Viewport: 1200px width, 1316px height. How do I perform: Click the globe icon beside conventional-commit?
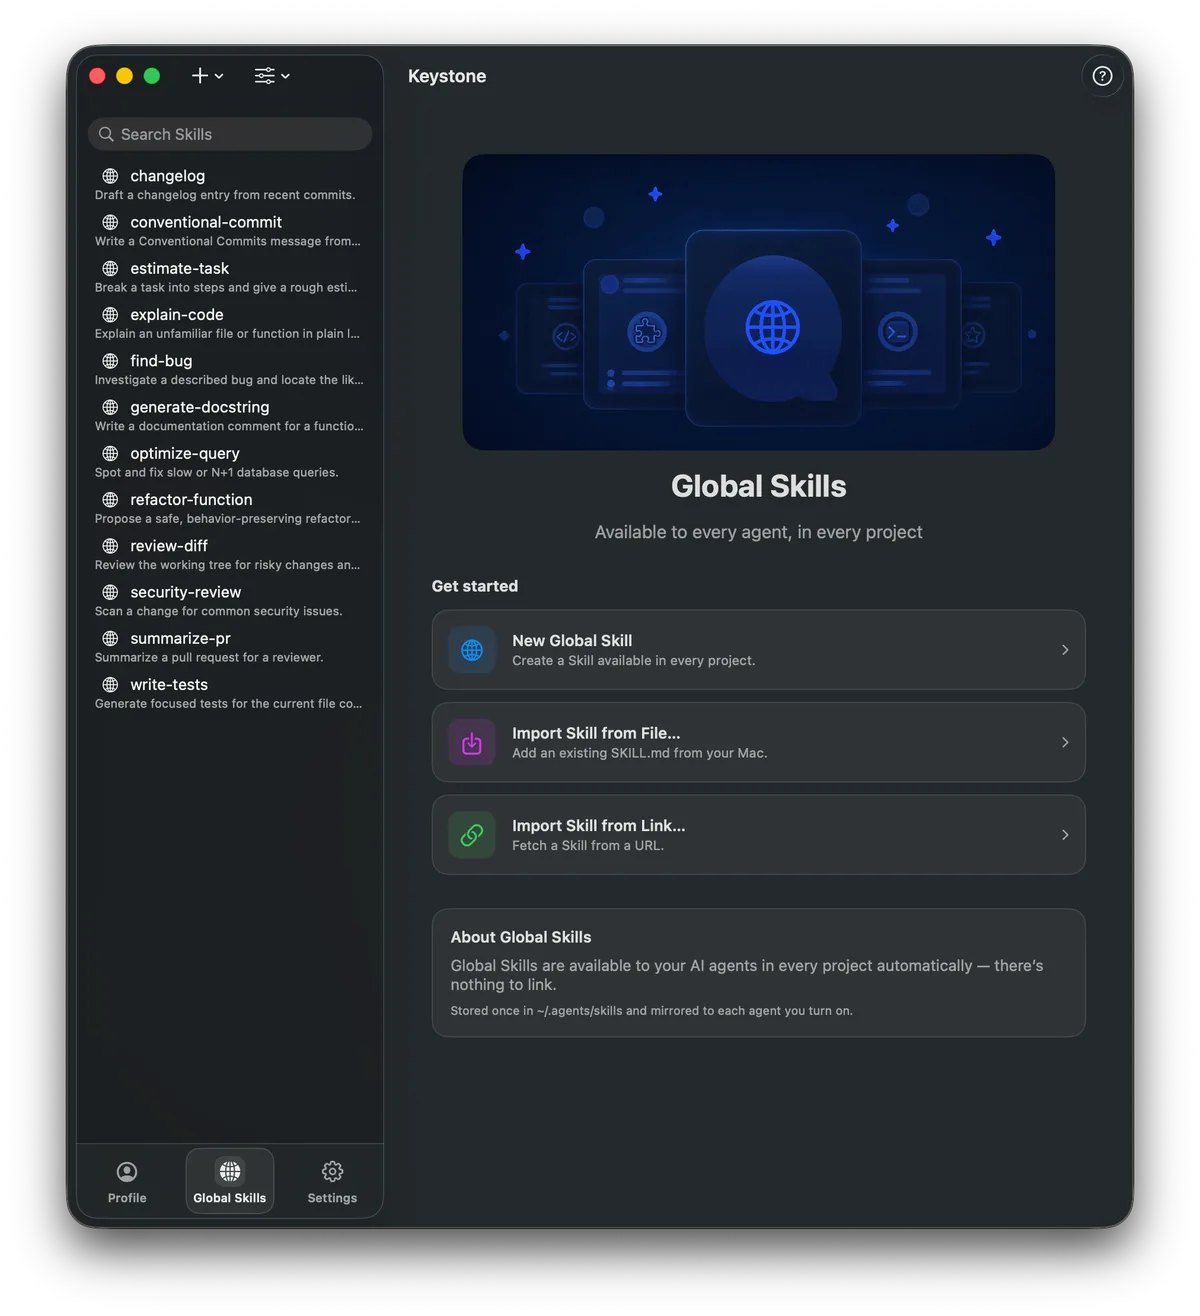pos(110,222)
